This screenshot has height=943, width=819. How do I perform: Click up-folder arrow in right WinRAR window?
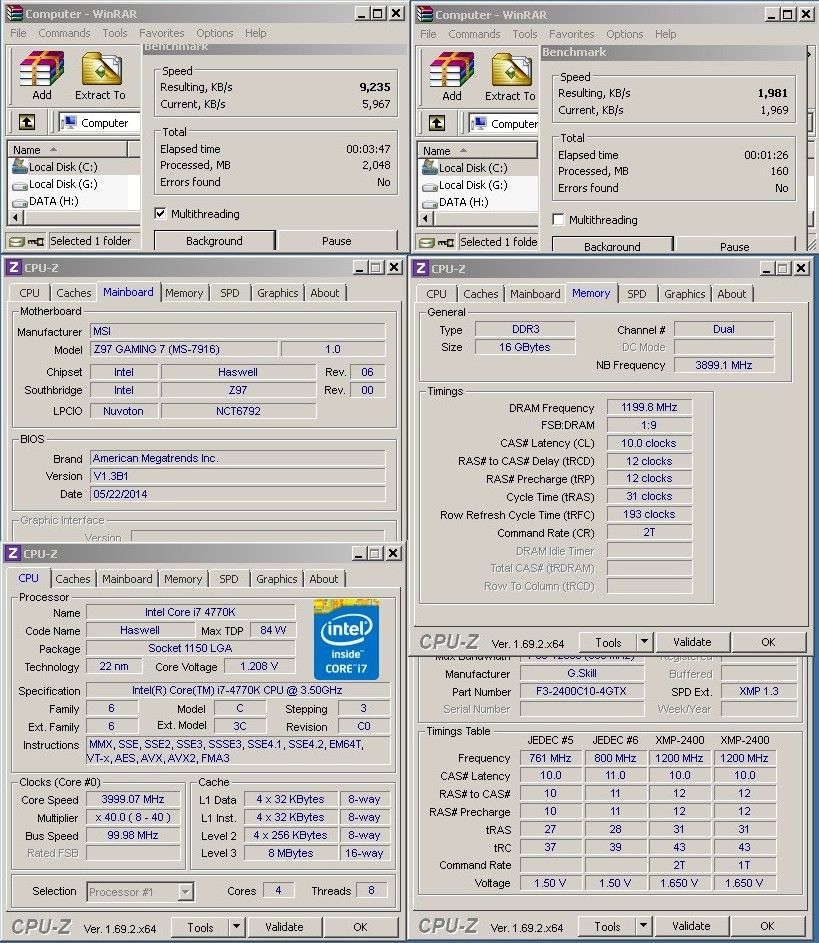(436, 123)
